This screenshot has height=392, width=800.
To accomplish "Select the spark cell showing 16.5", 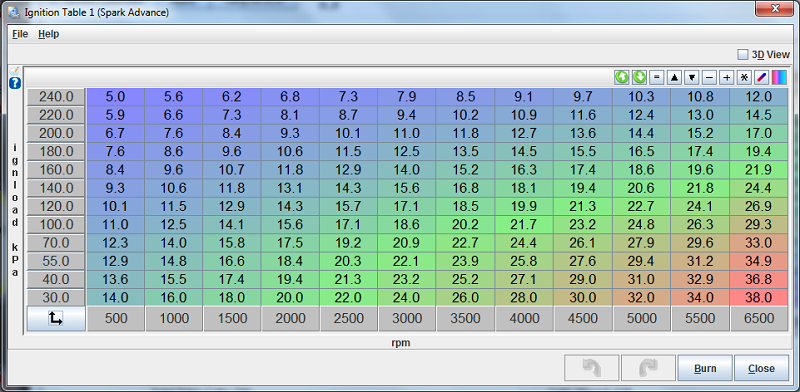I will 641,152.
